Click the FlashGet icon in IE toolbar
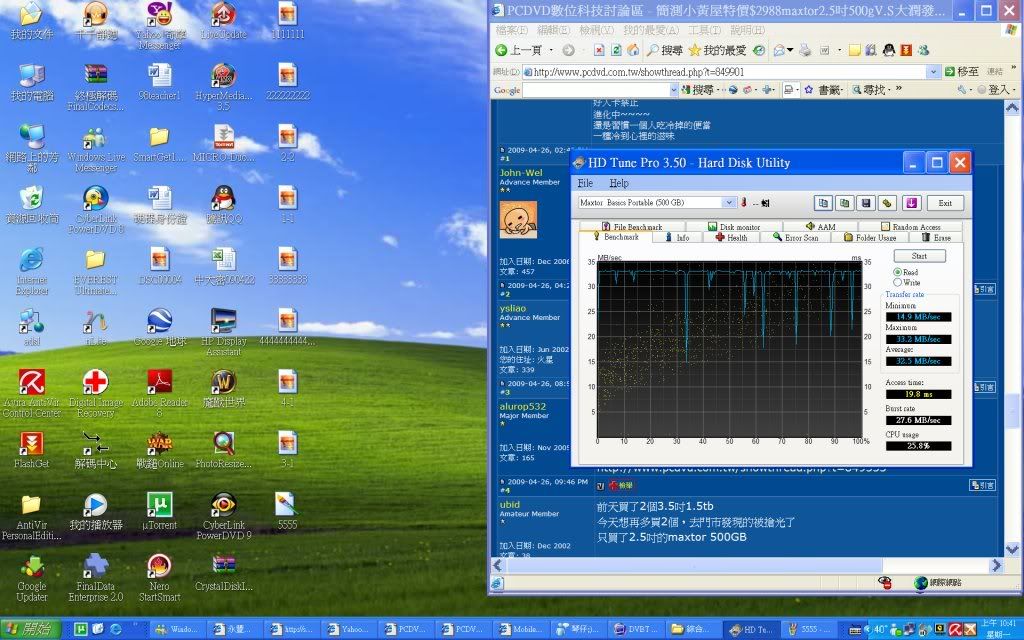The image size is (1024, 640). pyautogui.click(x=906, y=50)
